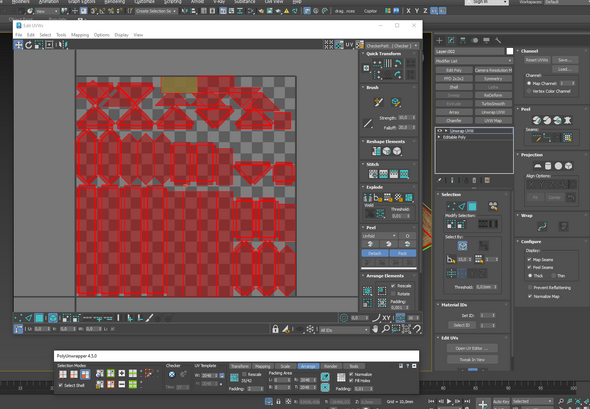The height and width of the screenshot is (409, 590).
Task: Select Unwrap UVW in the modifier stack
Action: 462,131
